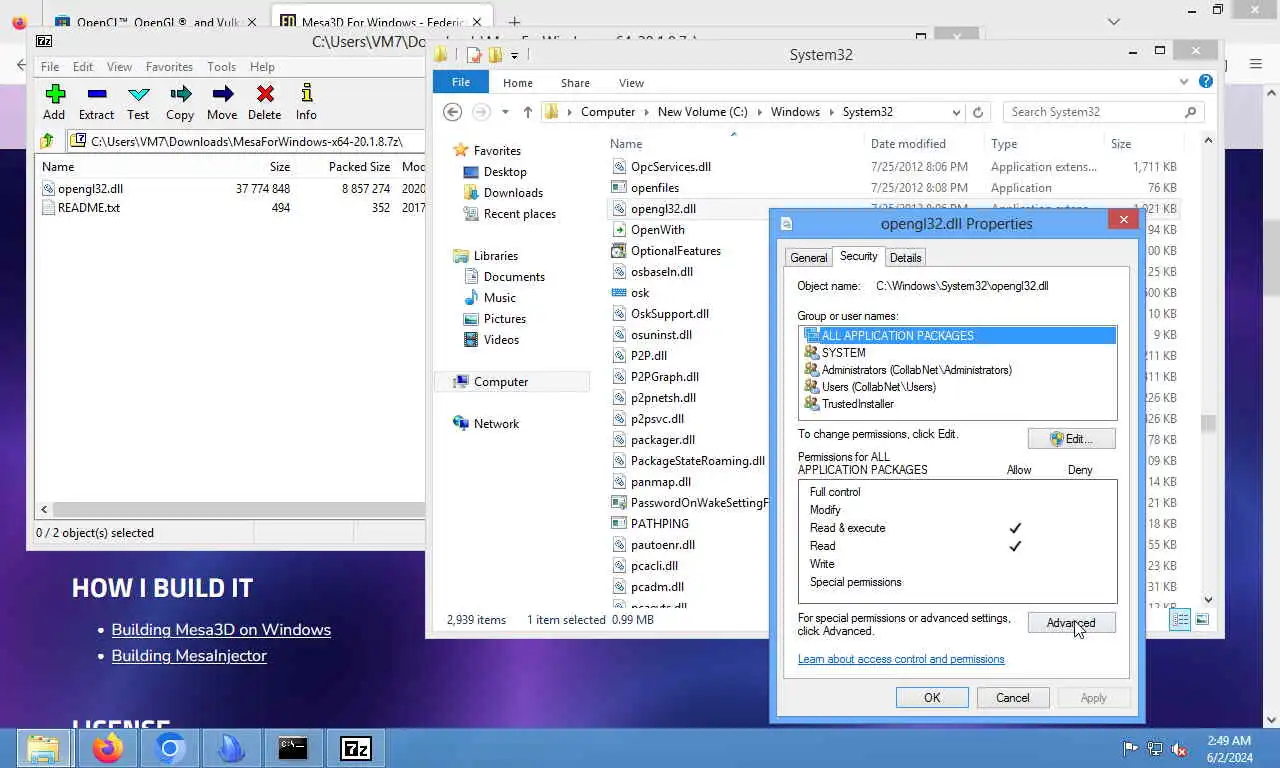Switch to the large icons view button
The image size is (1280, 768).
1203,620
